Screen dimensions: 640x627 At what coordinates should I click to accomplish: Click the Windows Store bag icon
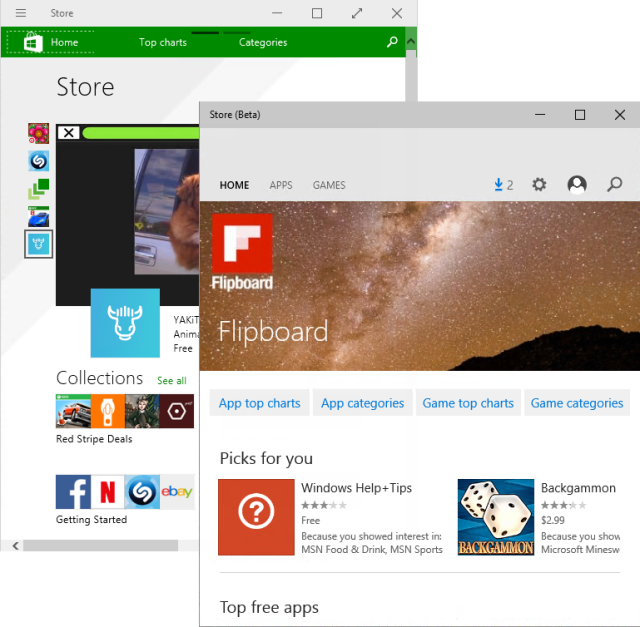tap(33, 42)
